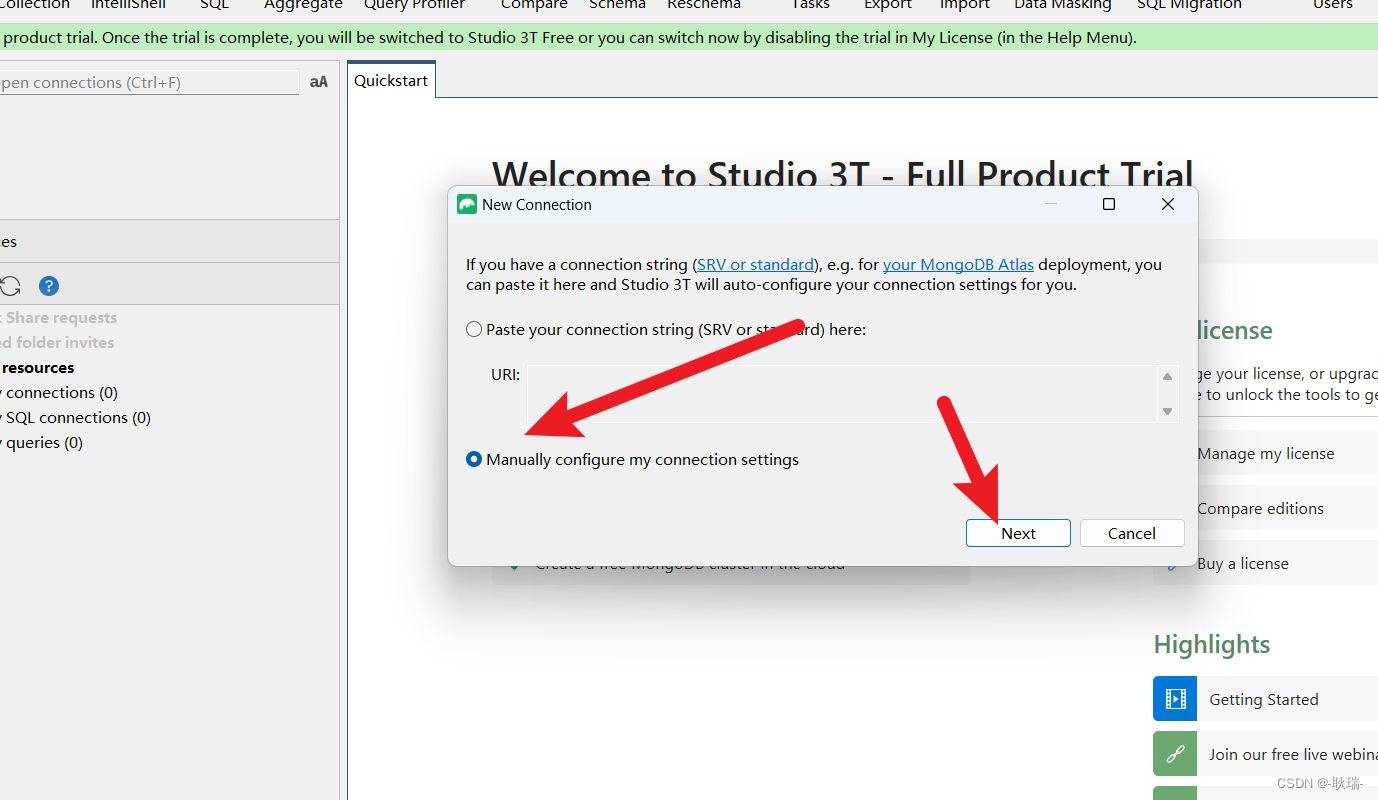1378x800 pixels.
Task: Select the 'SQL connections (0)' tree row
Action: click(76, 417)
